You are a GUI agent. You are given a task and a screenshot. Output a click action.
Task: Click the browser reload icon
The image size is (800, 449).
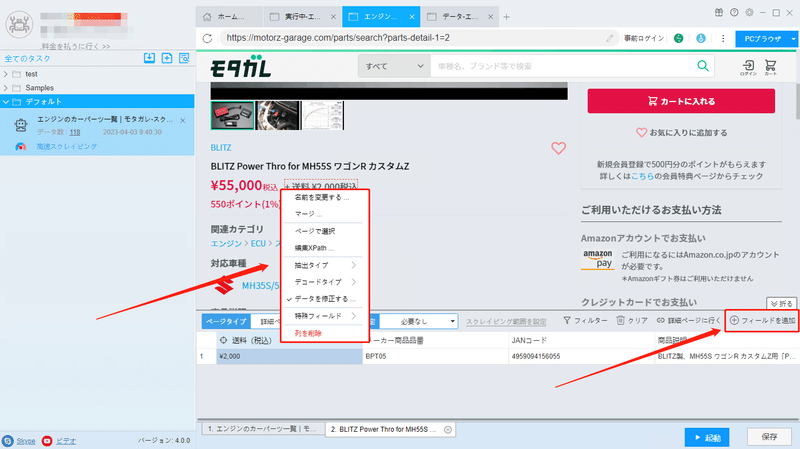tap(207, 38)
